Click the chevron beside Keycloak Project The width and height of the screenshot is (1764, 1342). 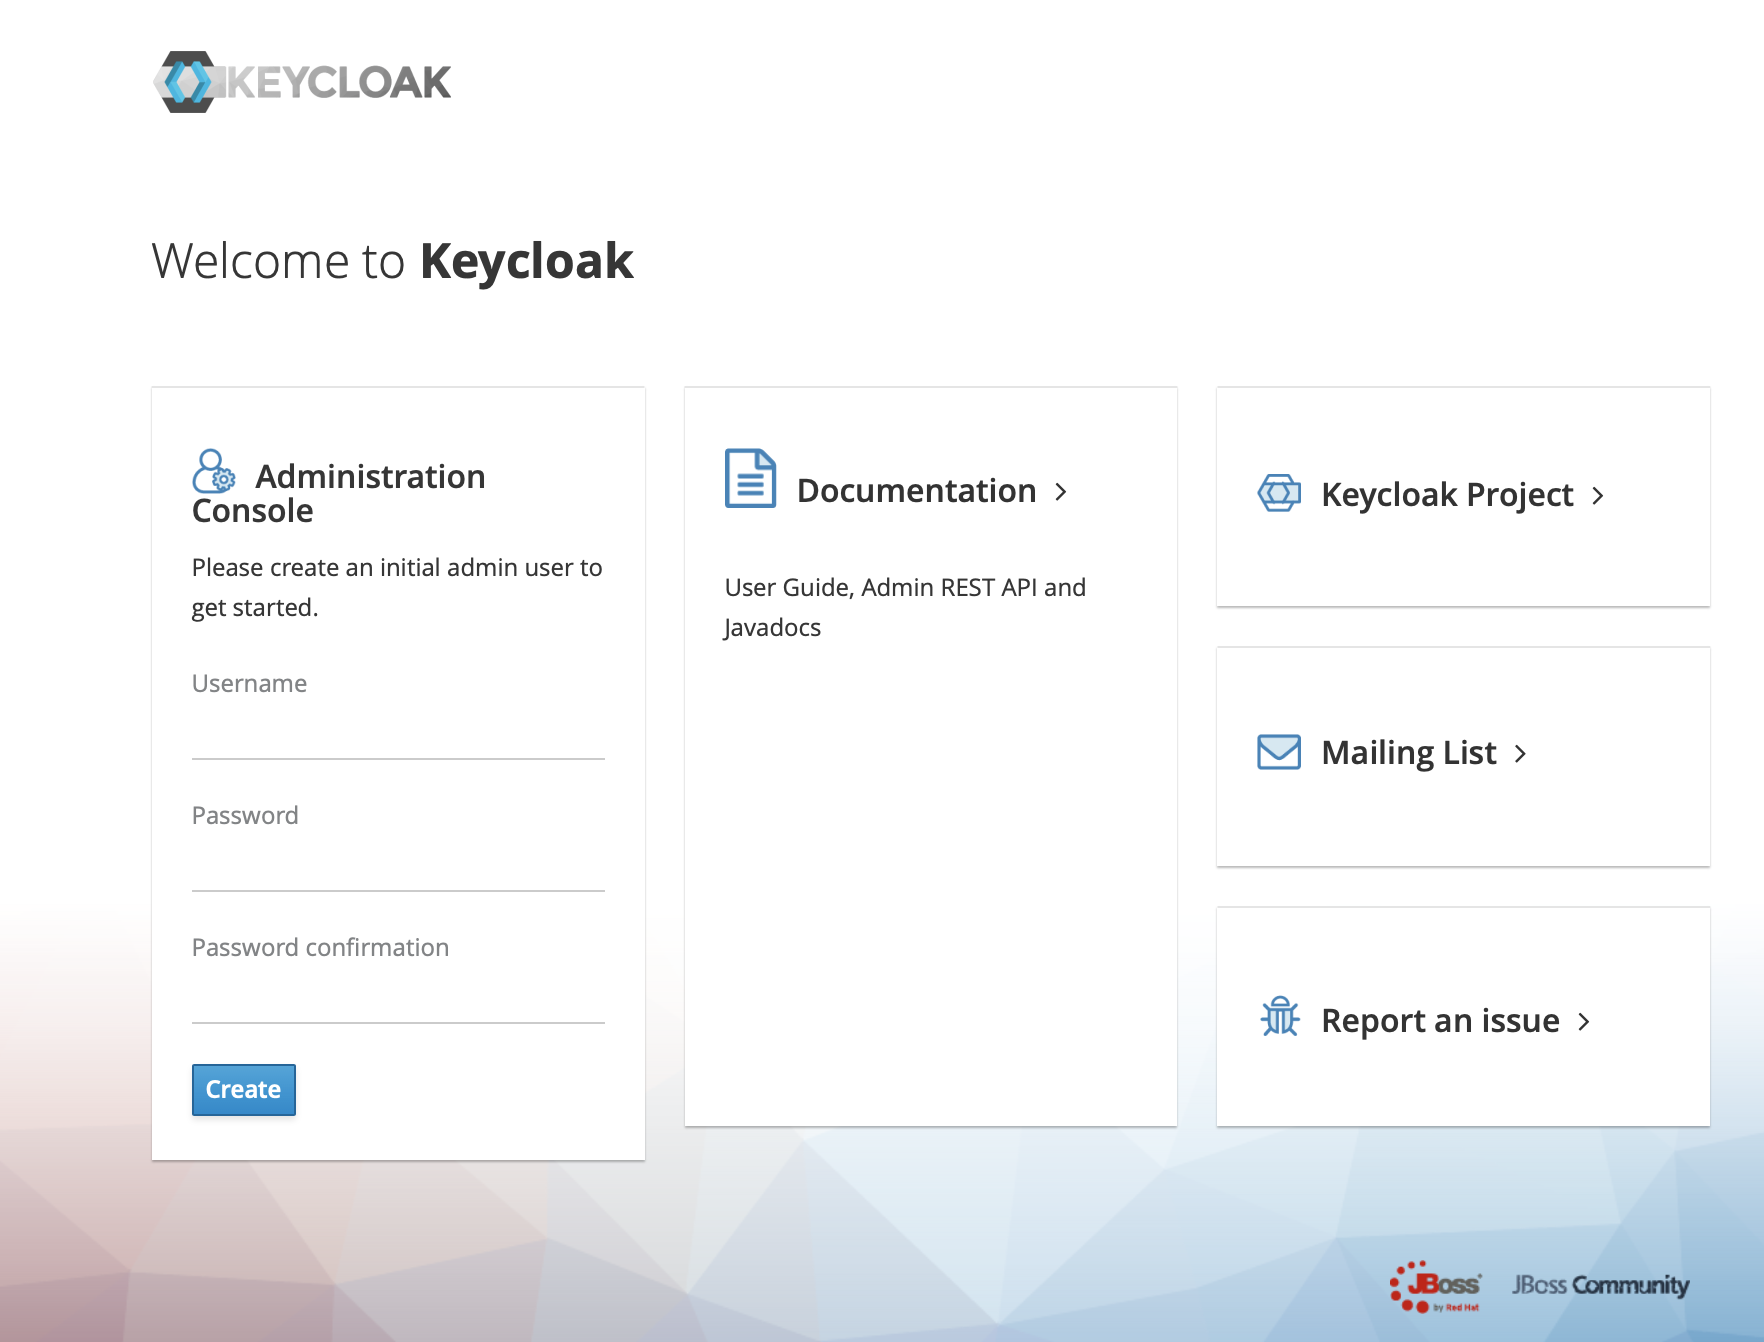pos(1598,496)
